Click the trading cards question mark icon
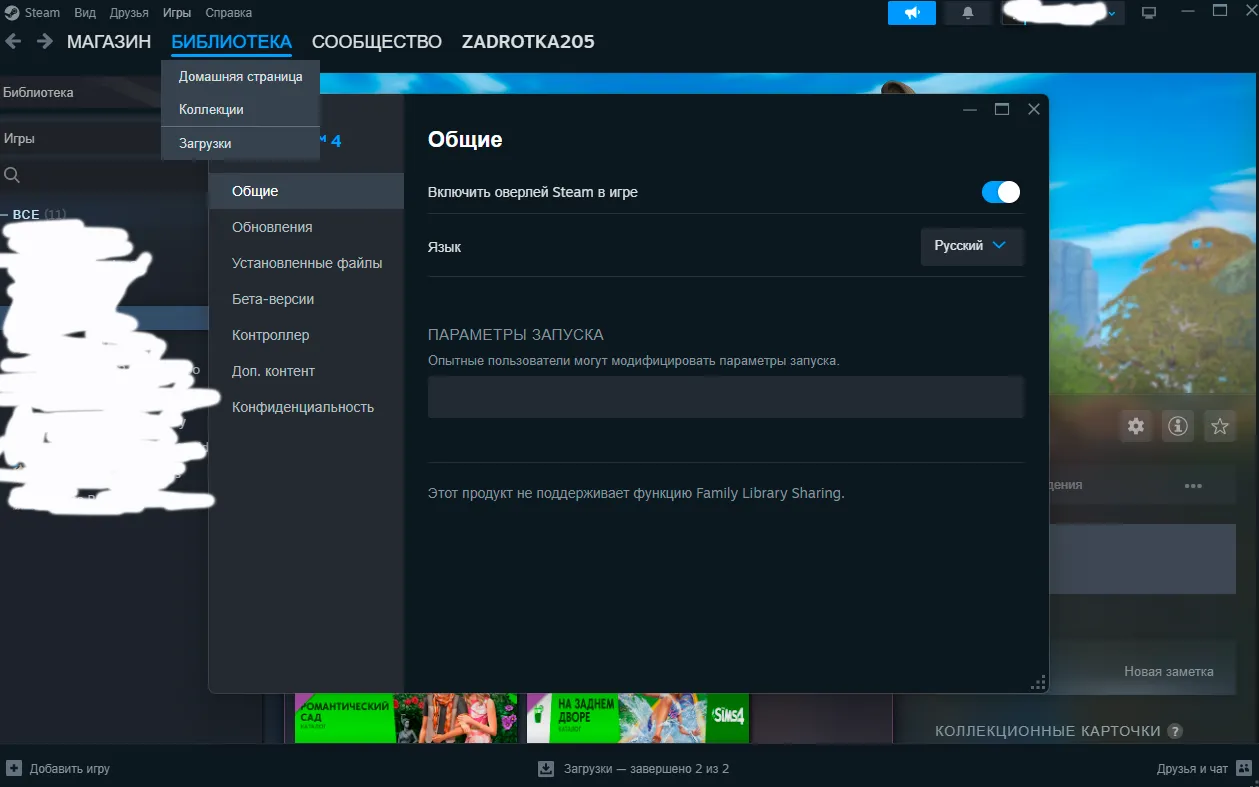Screen dimensions: 1259x787 click(1175, 731)
